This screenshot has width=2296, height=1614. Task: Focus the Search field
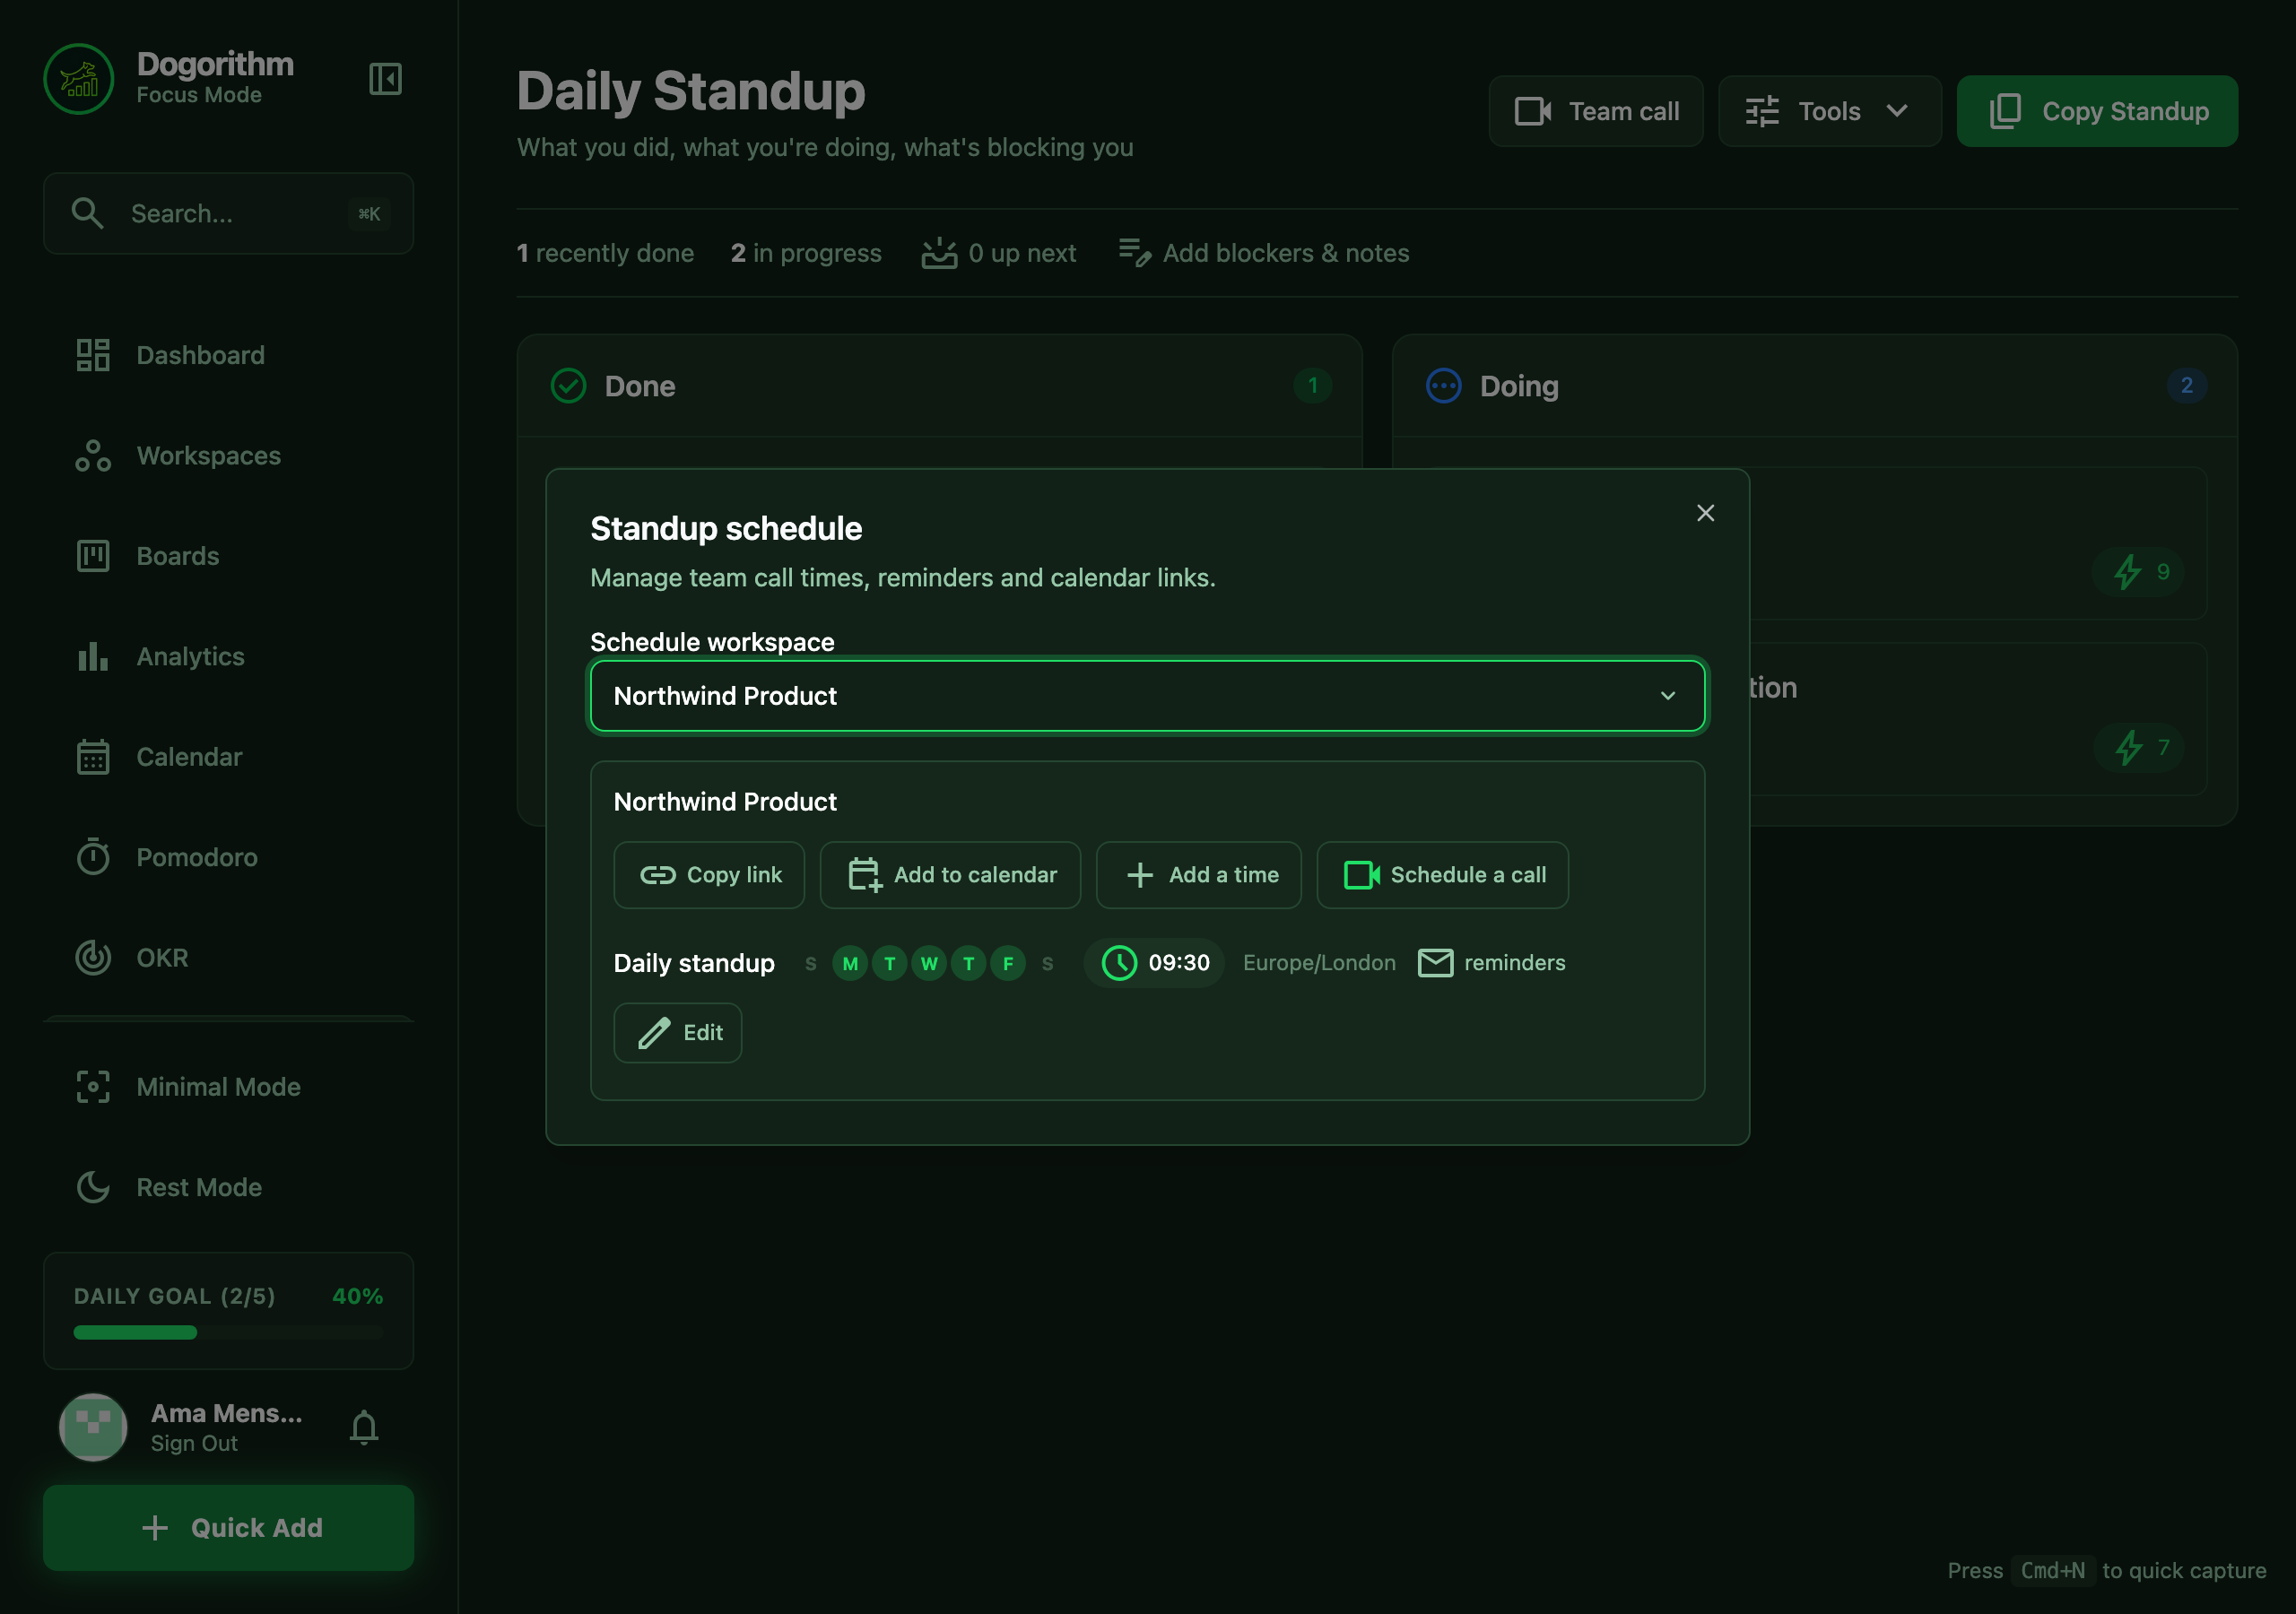tap(229, 213)
